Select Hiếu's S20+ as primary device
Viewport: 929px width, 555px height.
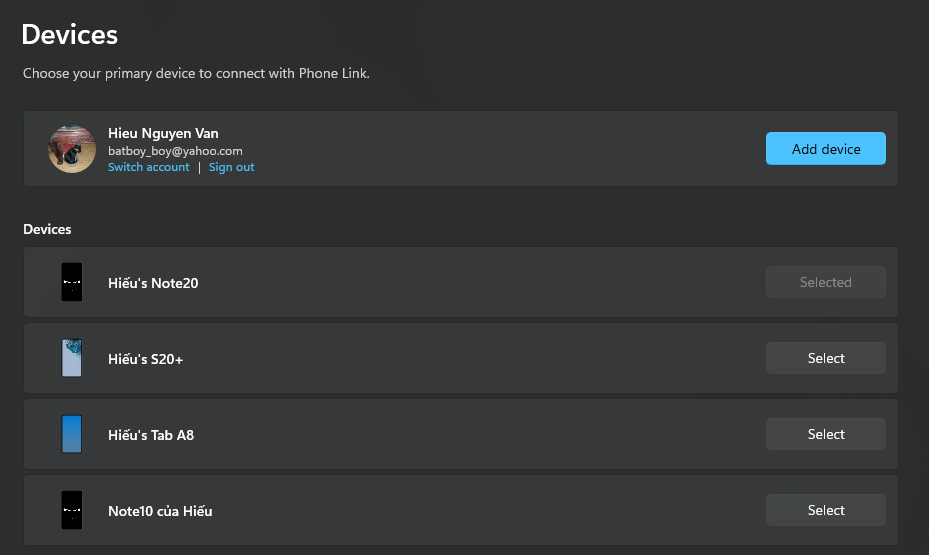(x=825, y=358)
